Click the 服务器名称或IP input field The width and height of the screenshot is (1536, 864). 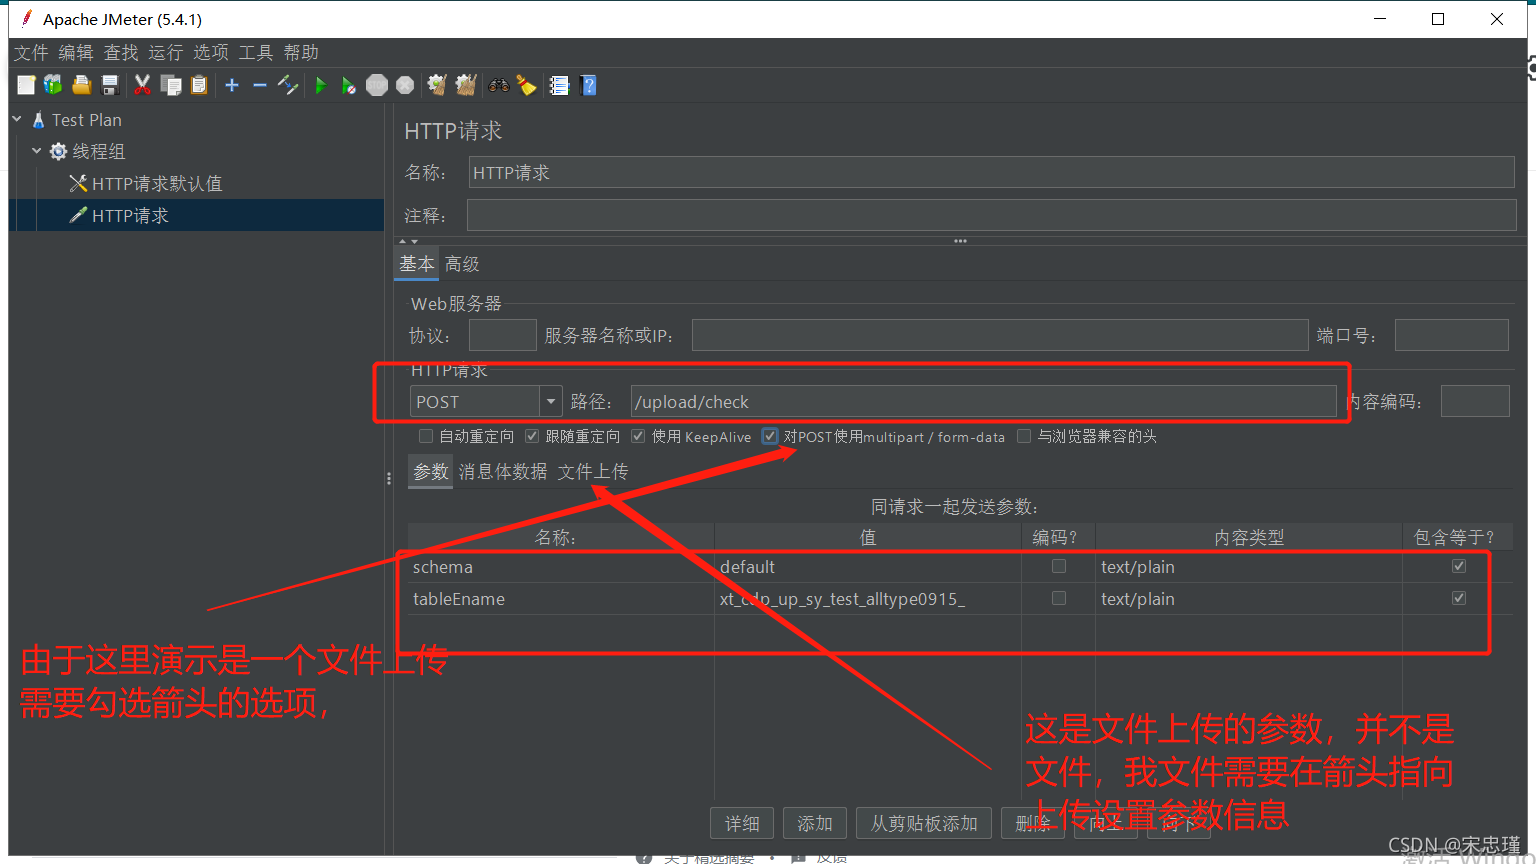(x=1000, y=335)
